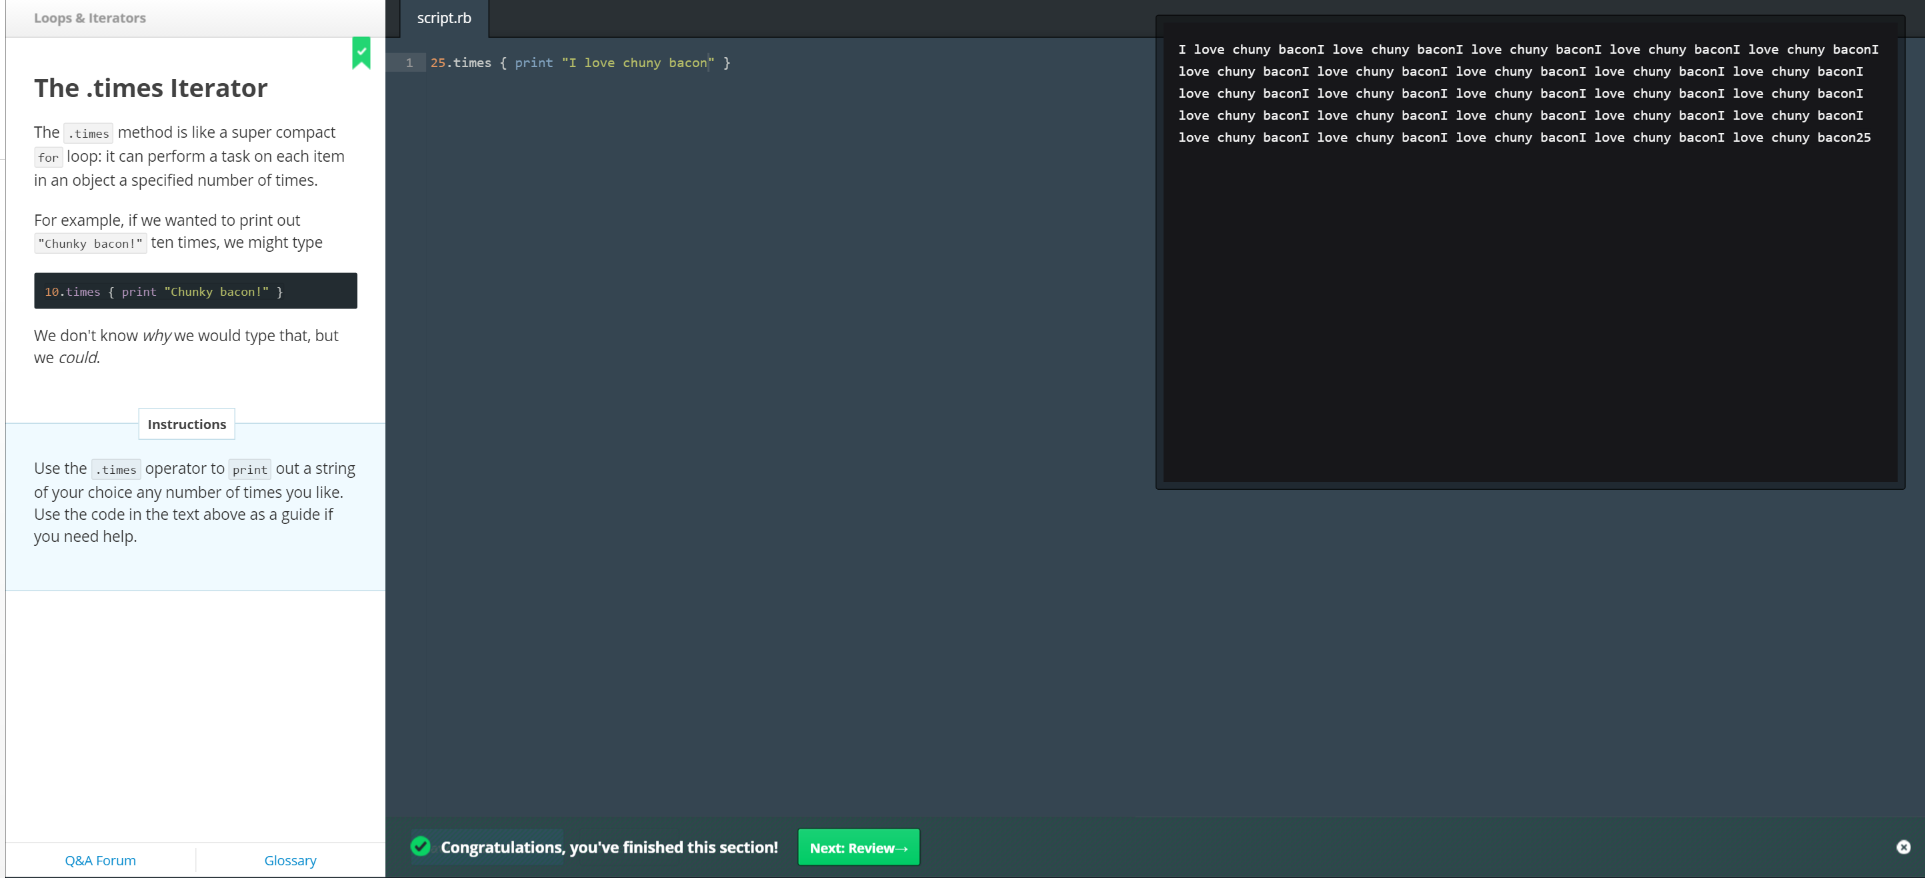Click the print keyword in the editor
The height and width of the screenshot is (878, 1925).
click(533, 63)
